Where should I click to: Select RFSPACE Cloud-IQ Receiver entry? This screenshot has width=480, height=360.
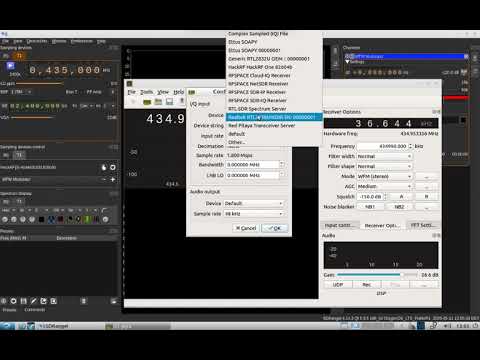(274, 75)
